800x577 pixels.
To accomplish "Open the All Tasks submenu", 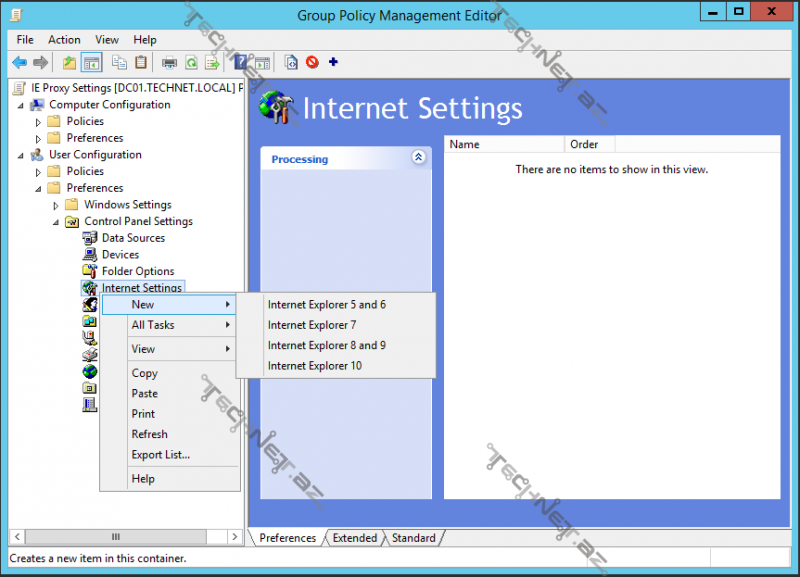I will [x=153, y=325].
